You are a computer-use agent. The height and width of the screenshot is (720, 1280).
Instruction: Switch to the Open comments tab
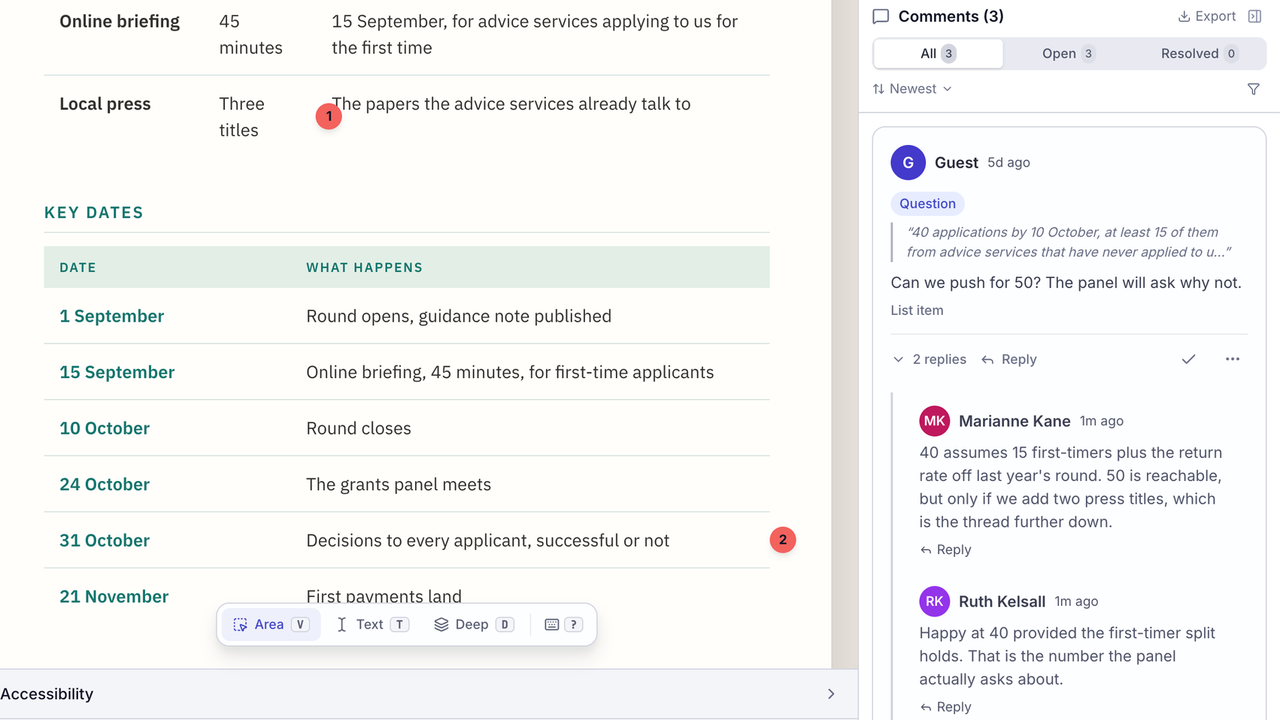coord(1068,54)
